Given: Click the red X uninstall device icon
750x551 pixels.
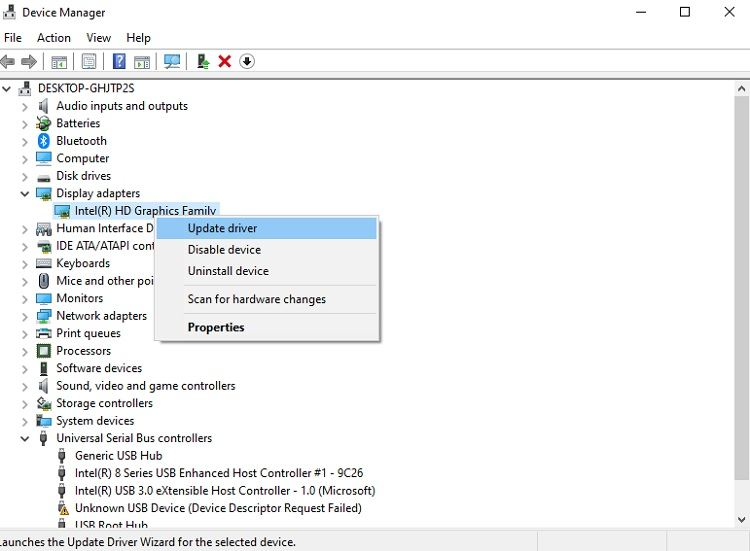Looking at the screenshot, I should coord(225,62).
